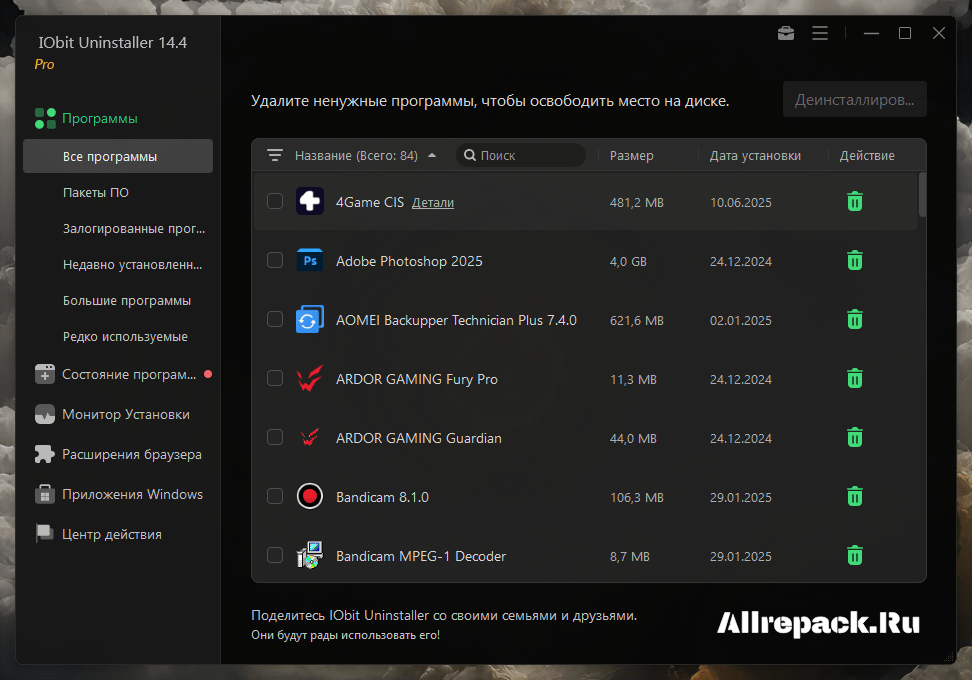This screenshot has width=972, height=680.
Task: Check the 4Game CIS checkbox
Action: click(275, 201)
